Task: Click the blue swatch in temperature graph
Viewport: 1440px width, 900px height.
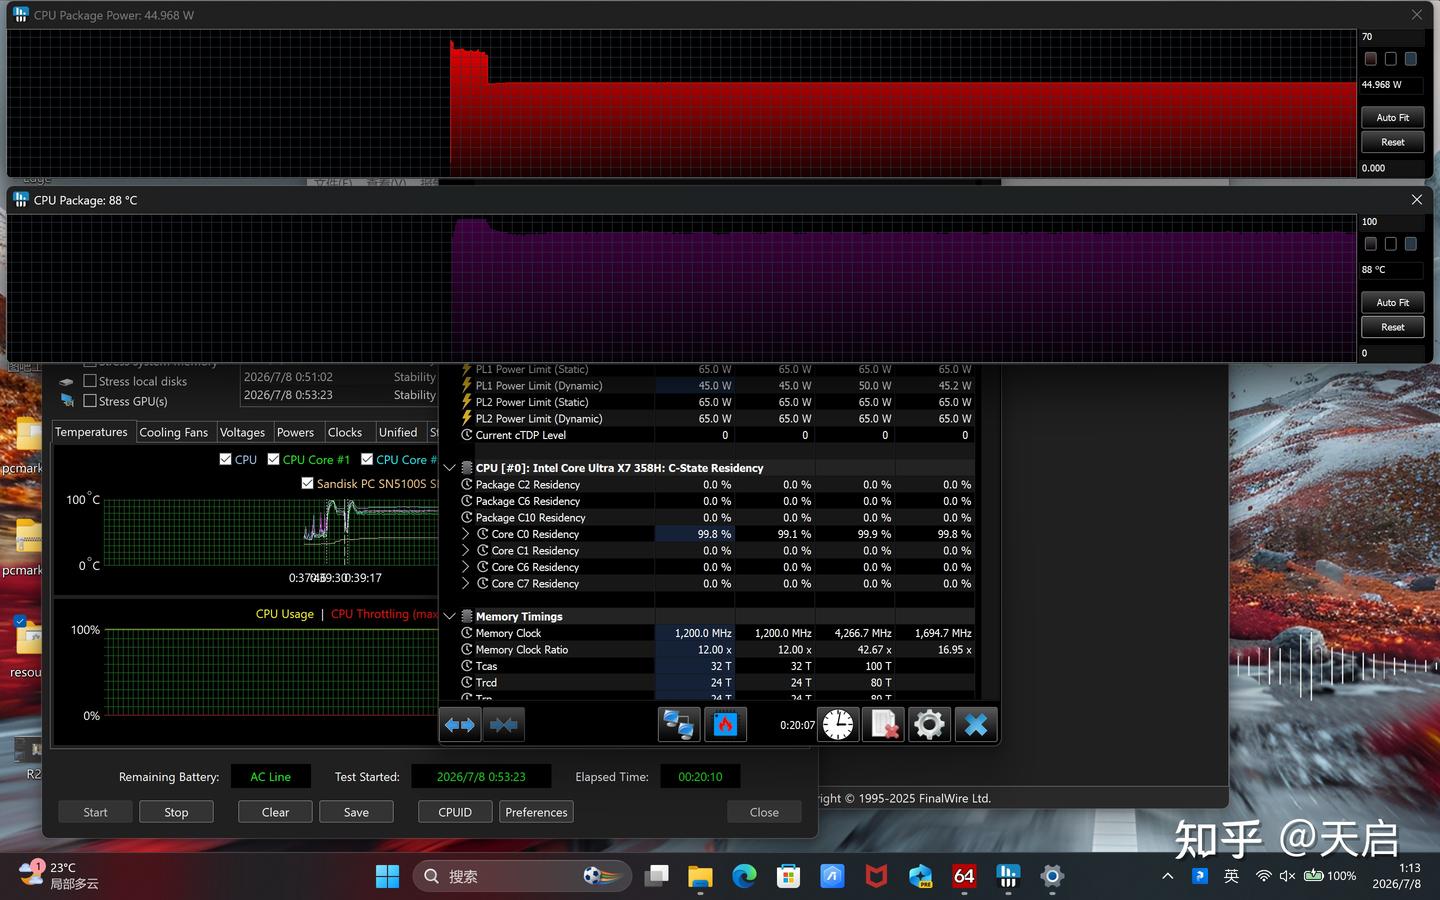Action: click(1411, 244)
